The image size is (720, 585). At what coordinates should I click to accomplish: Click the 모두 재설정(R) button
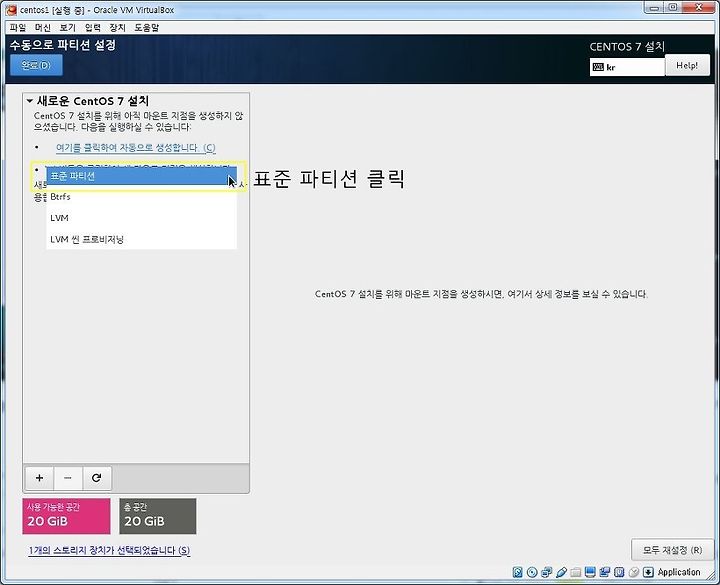click(x=673, y=550)
